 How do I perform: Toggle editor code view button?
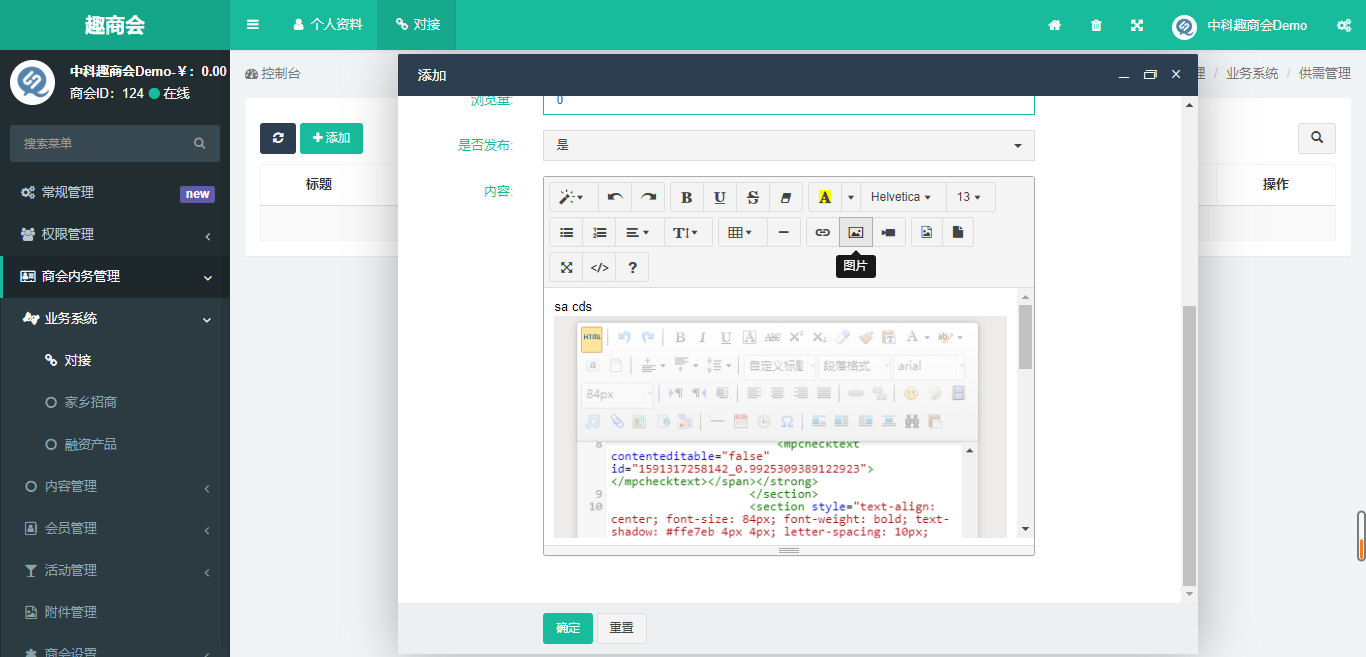599,267
